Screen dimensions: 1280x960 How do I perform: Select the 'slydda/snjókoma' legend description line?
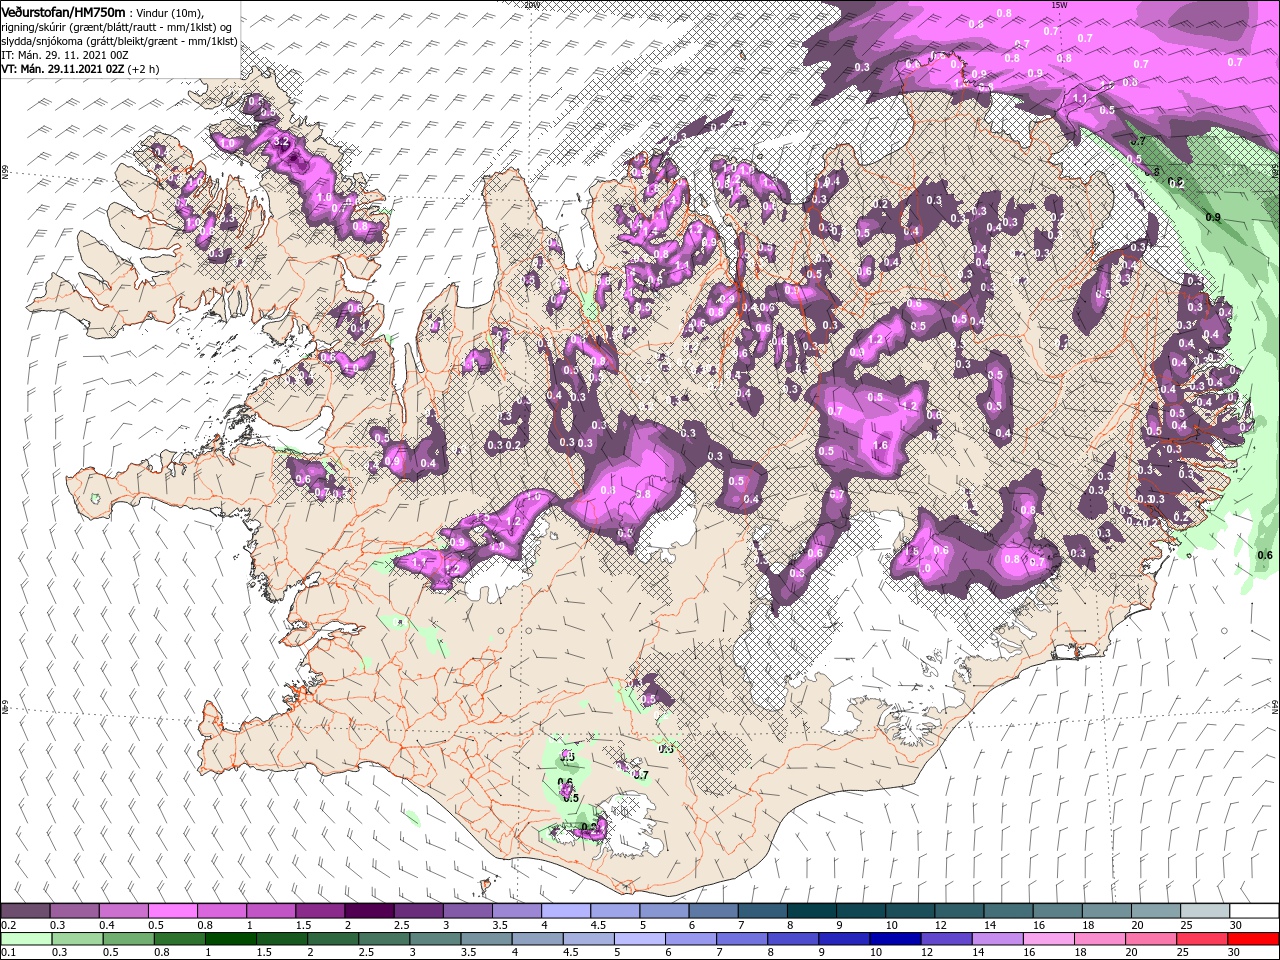coord(119,41)
